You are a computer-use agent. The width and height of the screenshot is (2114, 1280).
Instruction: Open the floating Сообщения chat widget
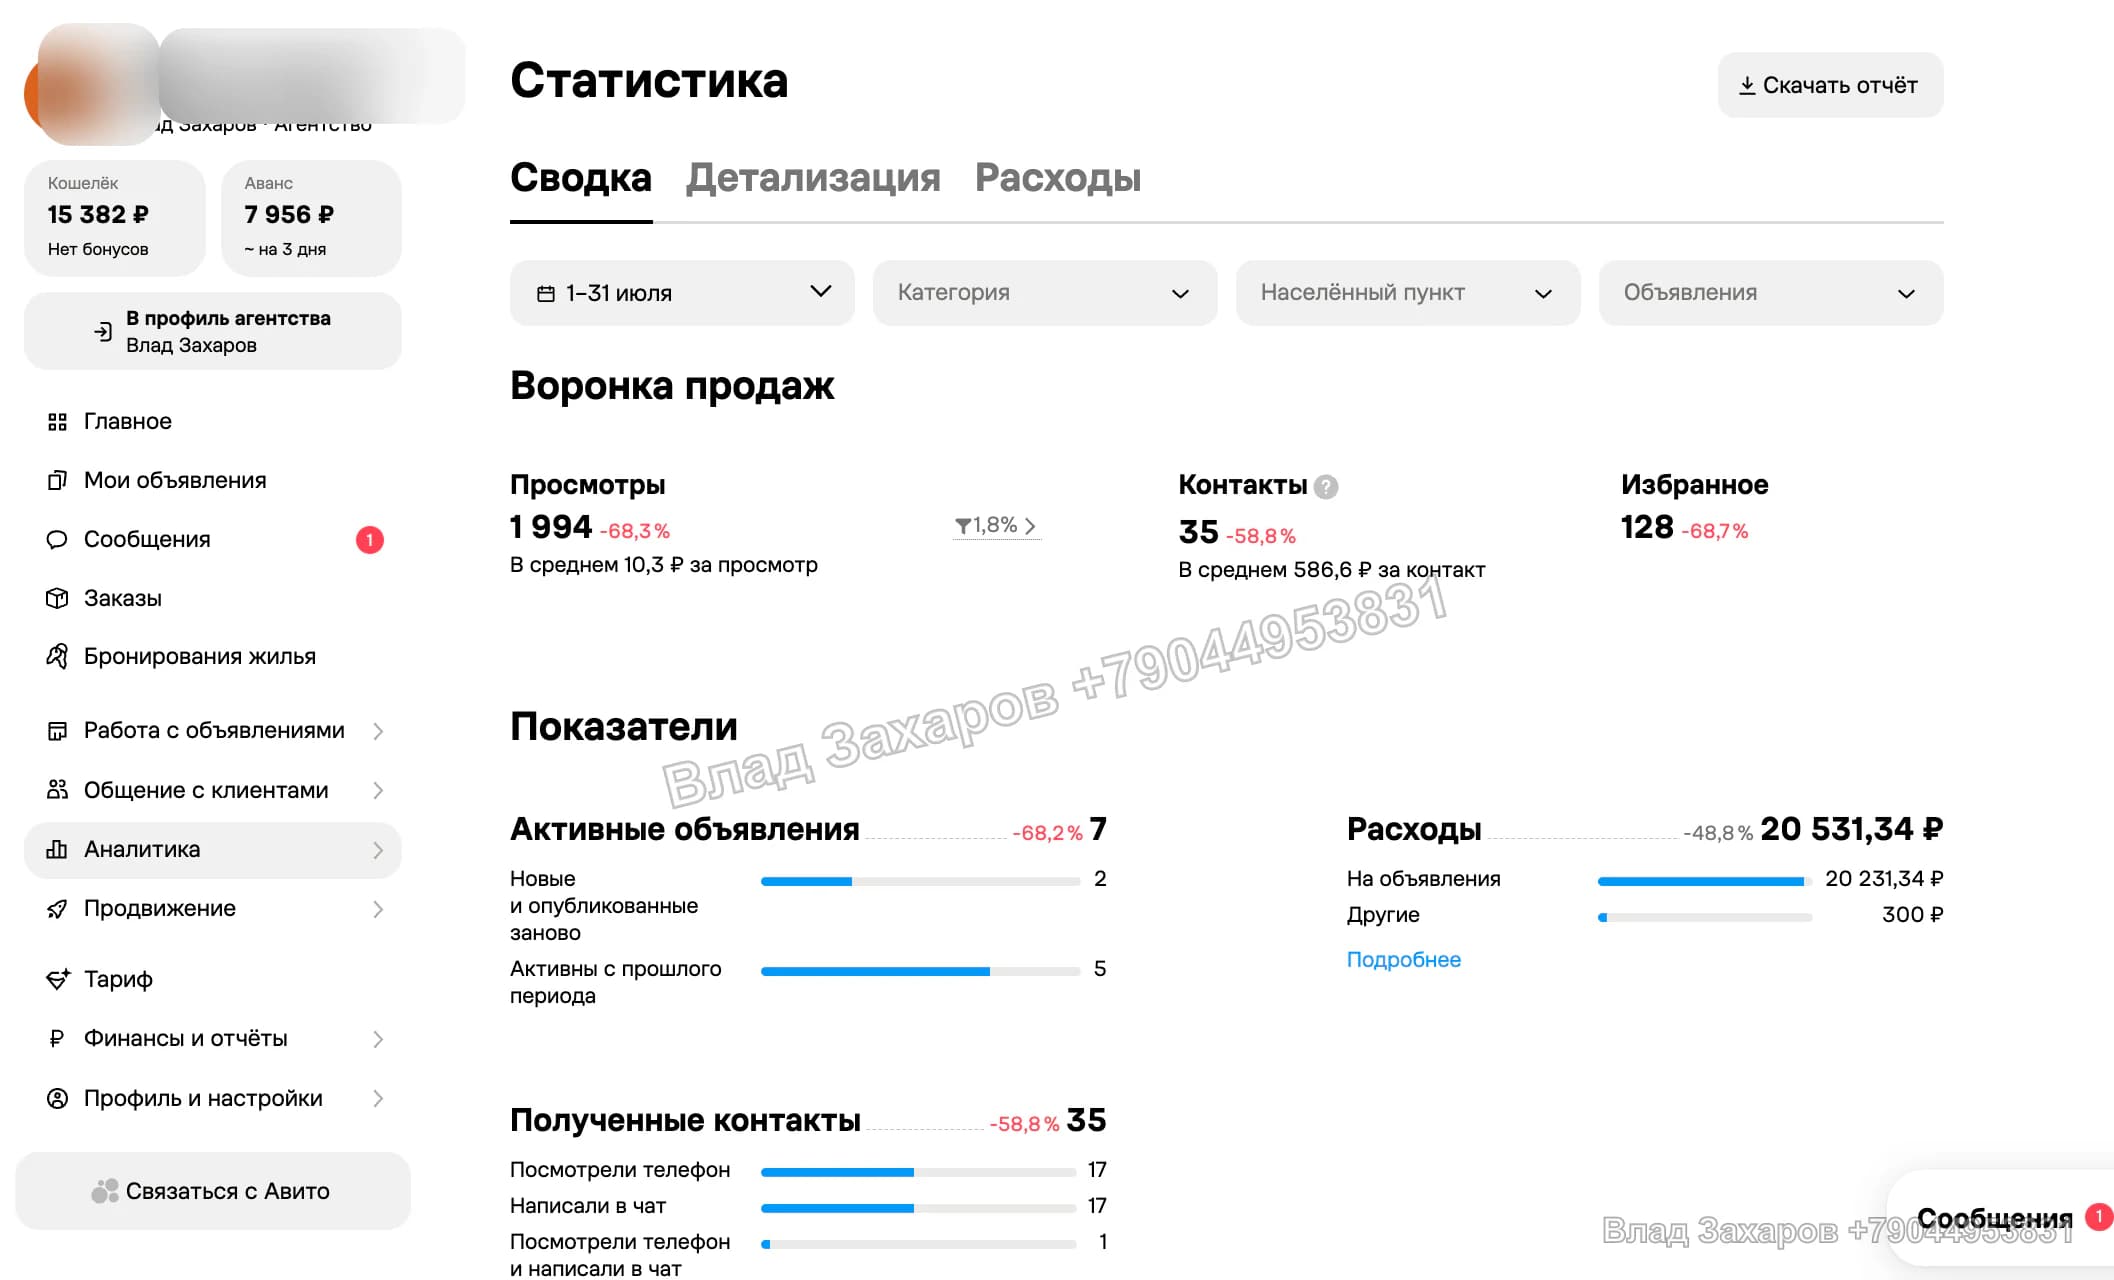2001,1220
